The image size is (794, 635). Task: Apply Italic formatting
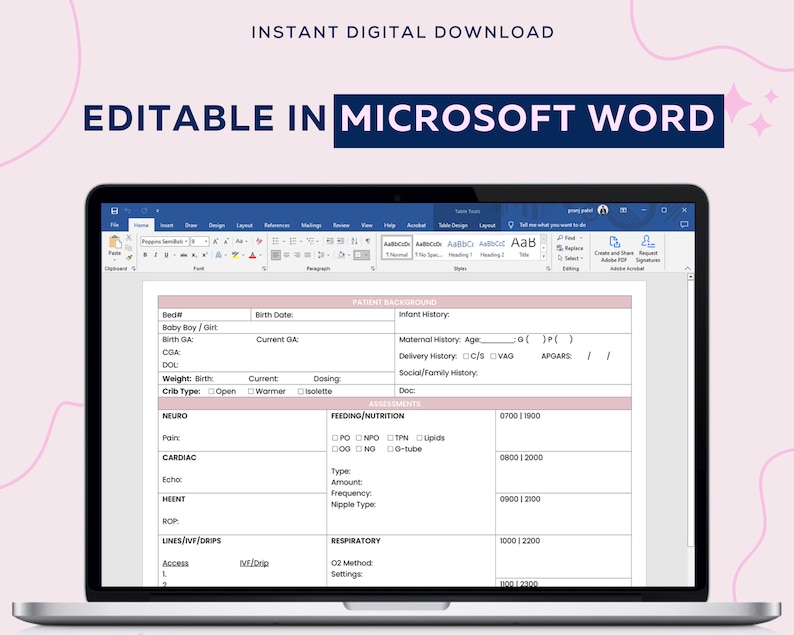155,255
